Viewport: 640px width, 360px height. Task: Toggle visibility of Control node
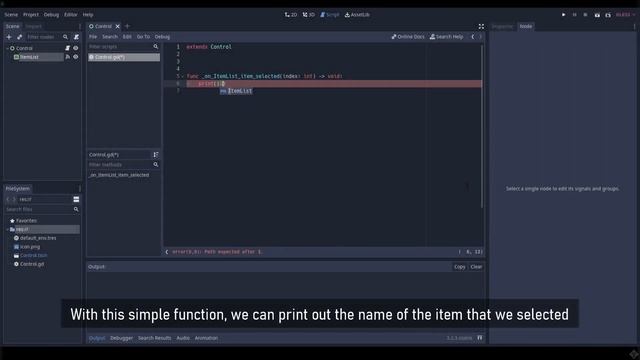pos(76,48)
